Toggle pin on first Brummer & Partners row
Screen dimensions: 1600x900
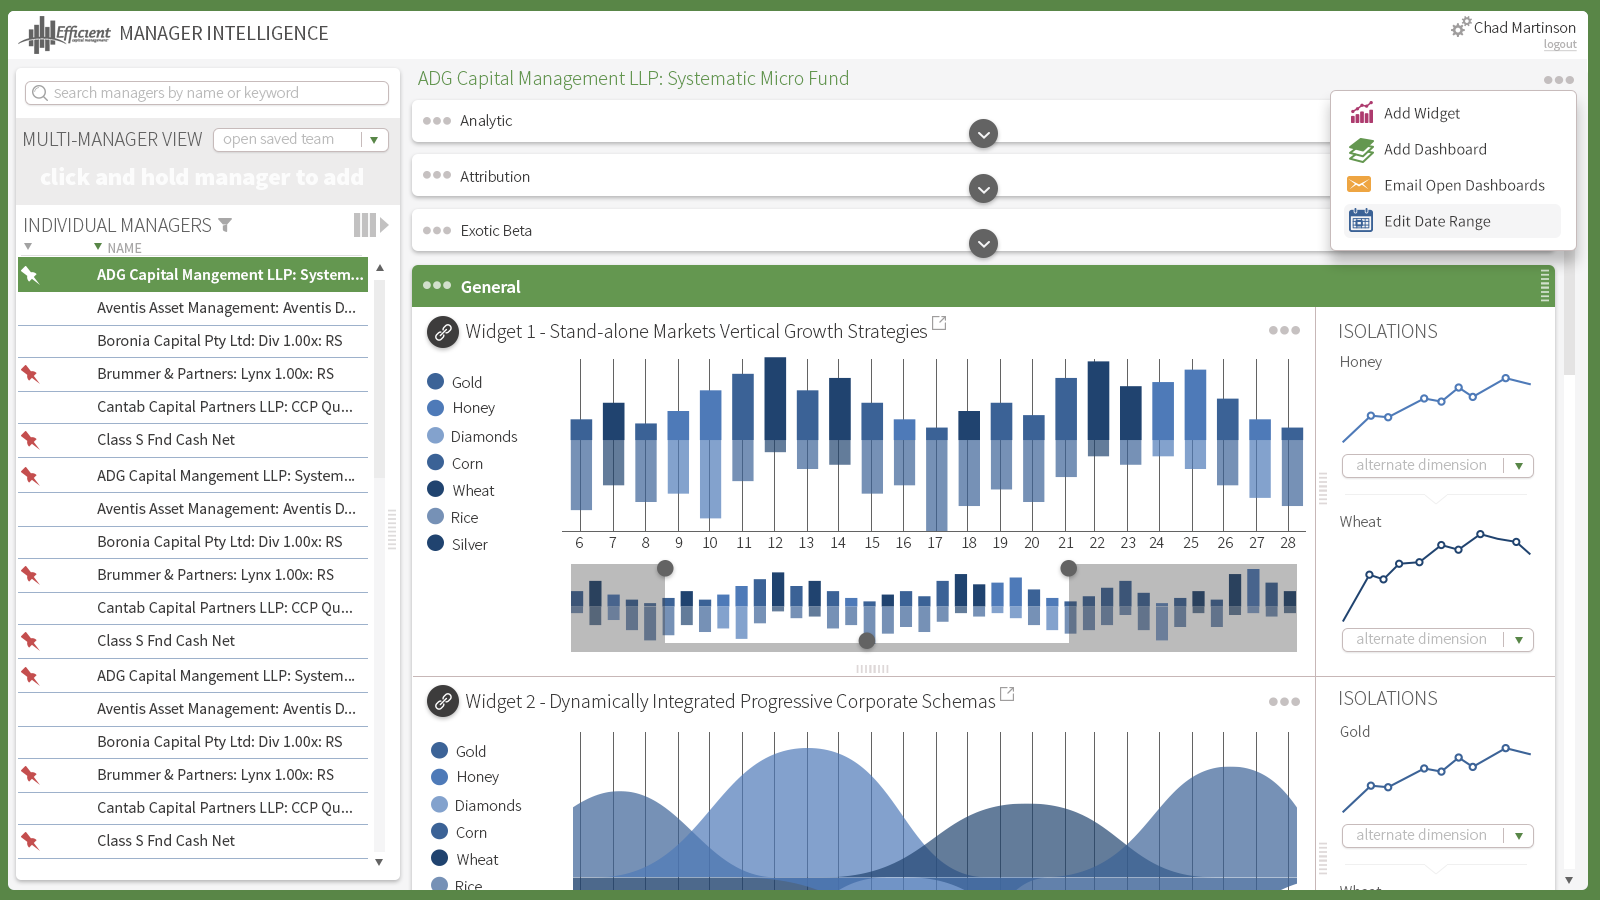click(x=30, y=374)
